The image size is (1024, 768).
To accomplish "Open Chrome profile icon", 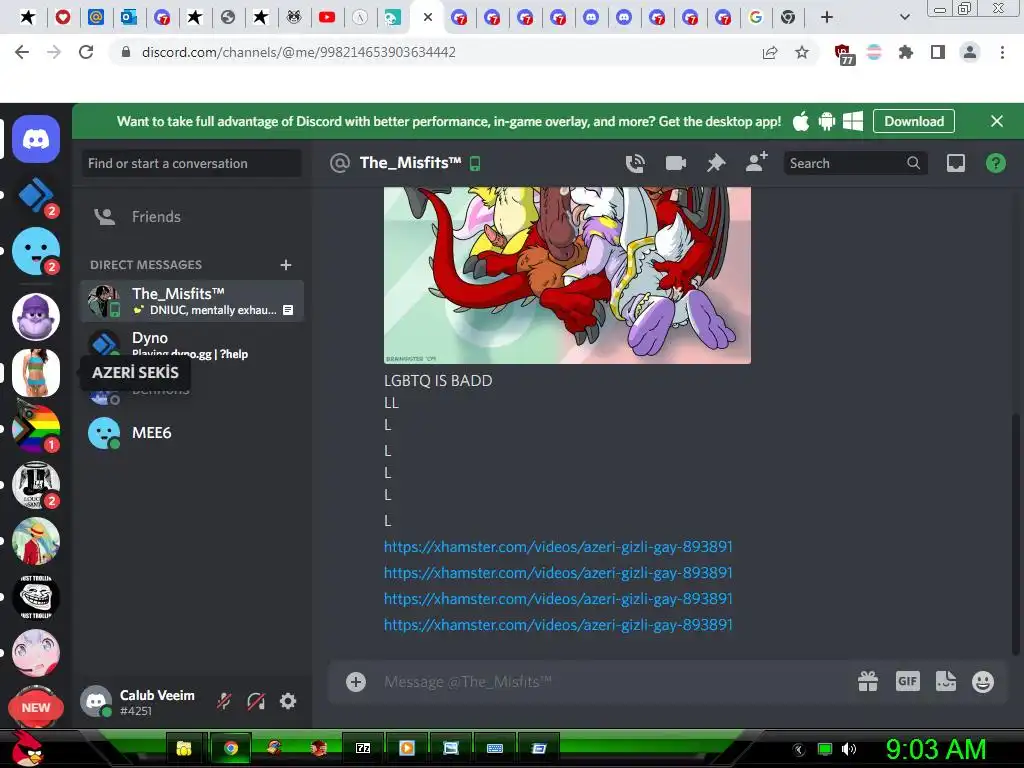I will click(x=970, y=52).
